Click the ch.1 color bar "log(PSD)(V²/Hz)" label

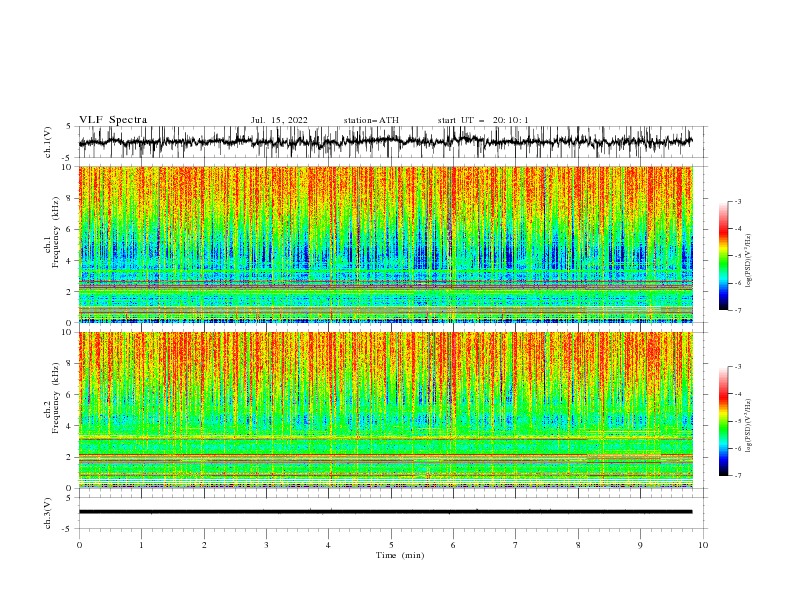[x=749, y=261]
